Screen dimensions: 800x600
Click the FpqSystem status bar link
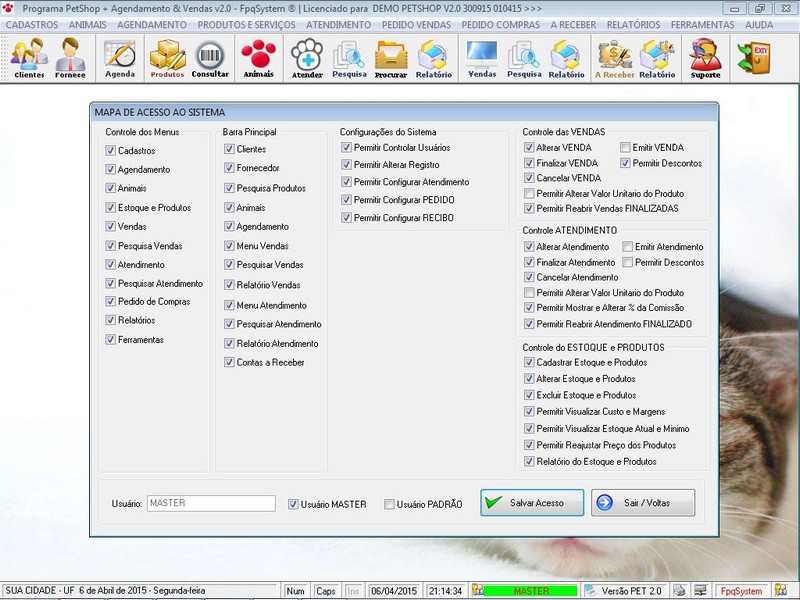pos(741,591)
